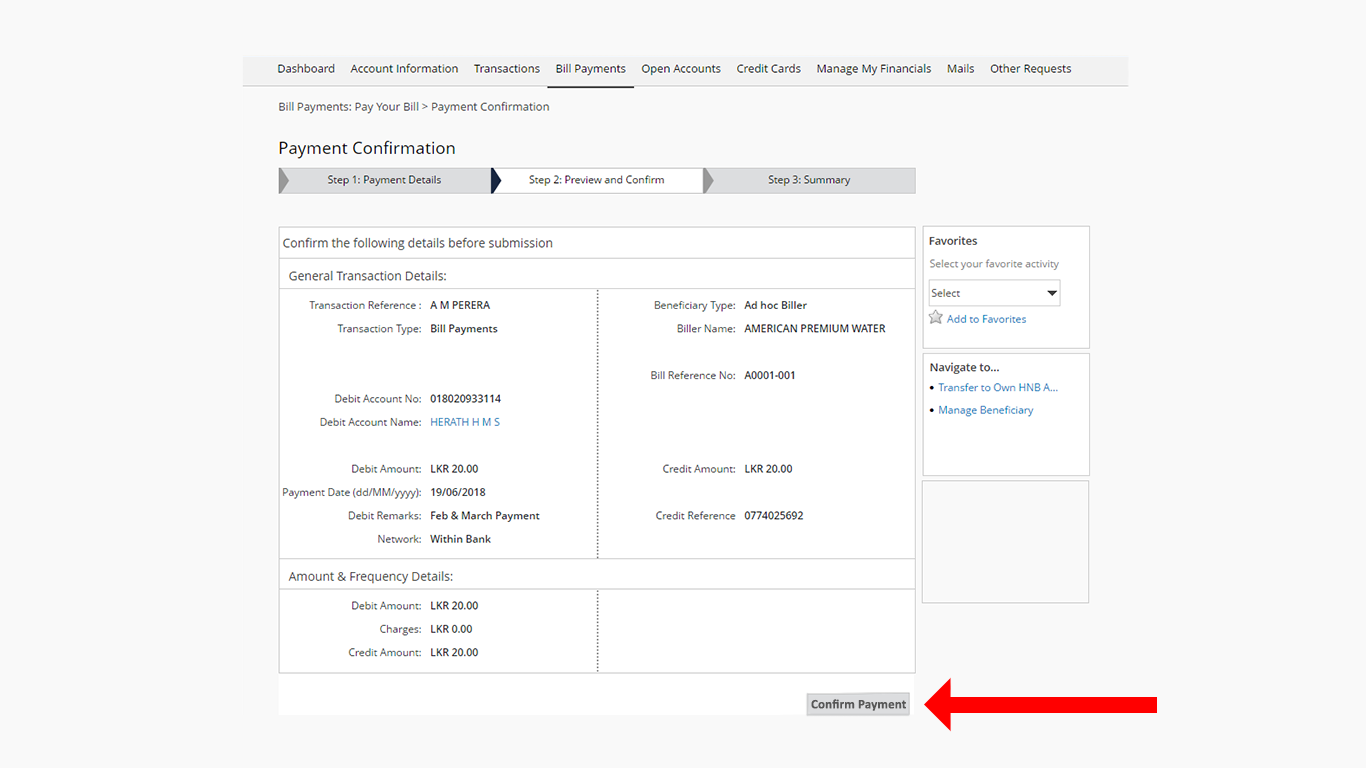1366x768 pixels.
Task: Click the General Transaction Details header
Action: (x=367, y=276)
